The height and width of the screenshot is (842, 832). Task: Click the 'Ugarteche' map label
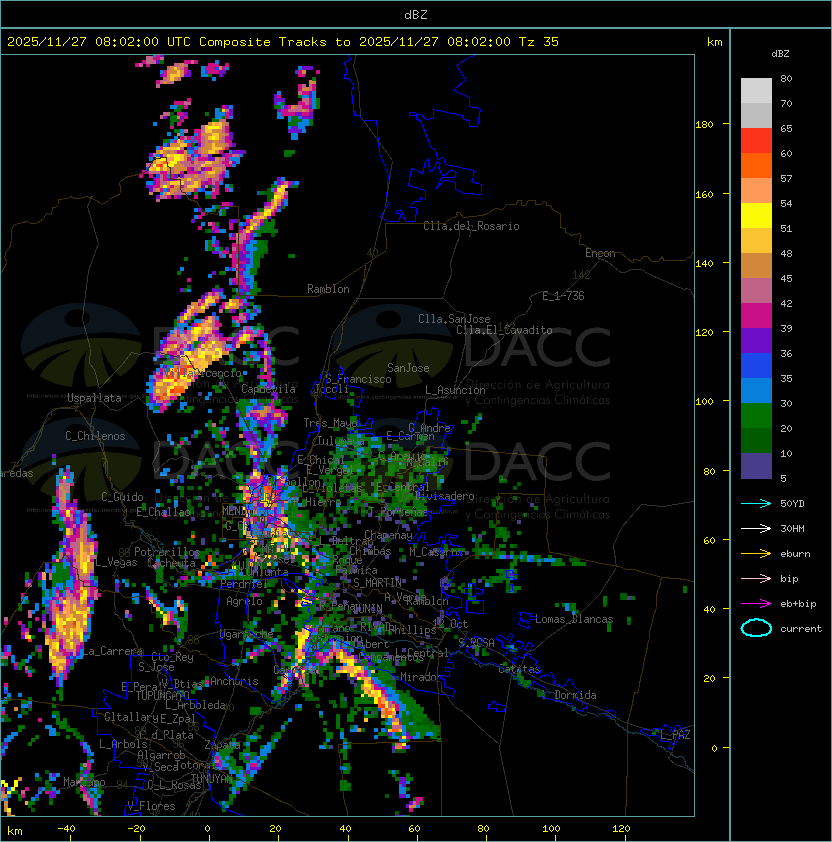coord(247,634)
